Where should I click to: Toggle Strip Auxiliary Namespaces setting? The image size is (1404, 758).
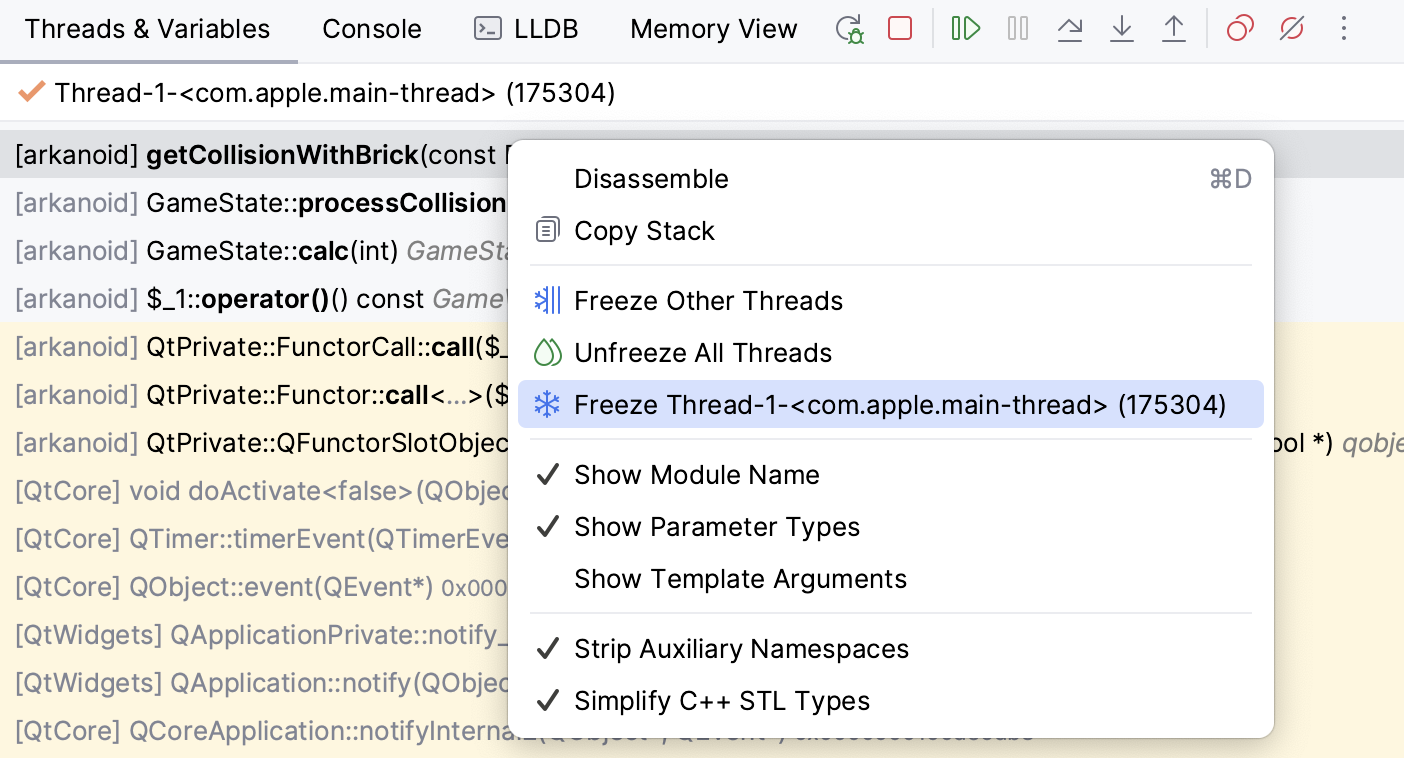741,649
